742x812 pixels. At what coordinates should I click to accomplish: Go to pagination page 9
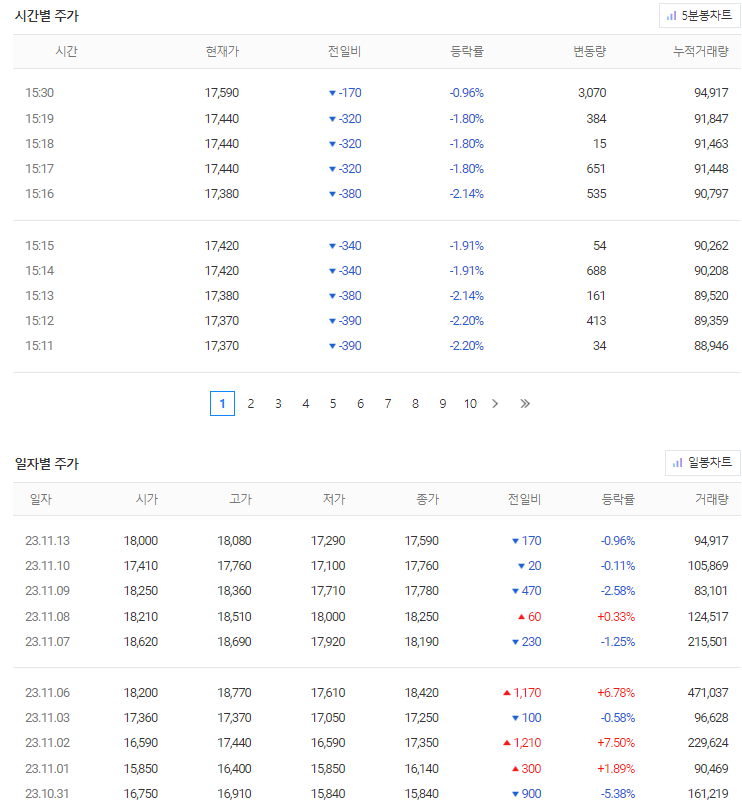443,403
